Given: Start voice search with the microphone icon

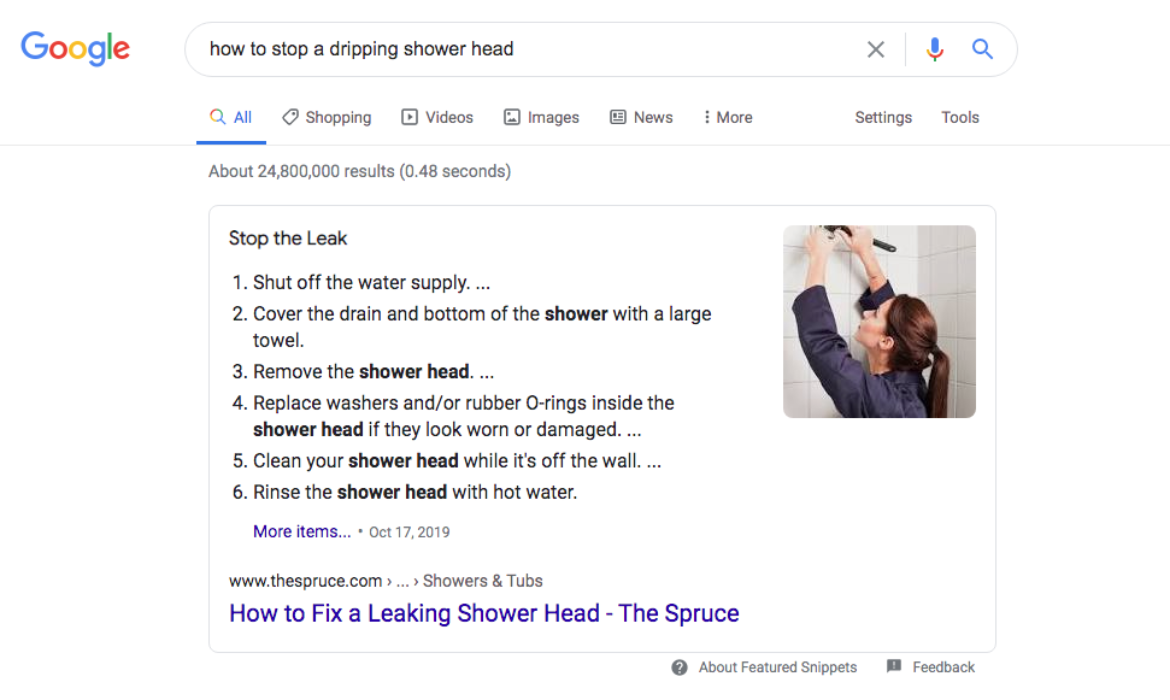Looking at the screenshot, I should click(934, 49).
